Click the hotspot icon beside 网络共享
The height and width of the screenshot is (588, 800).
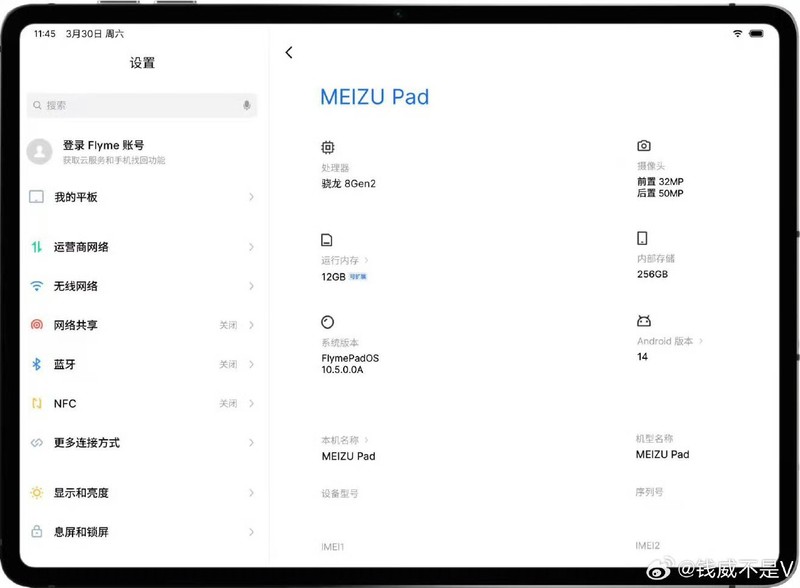tap(37, 325)
